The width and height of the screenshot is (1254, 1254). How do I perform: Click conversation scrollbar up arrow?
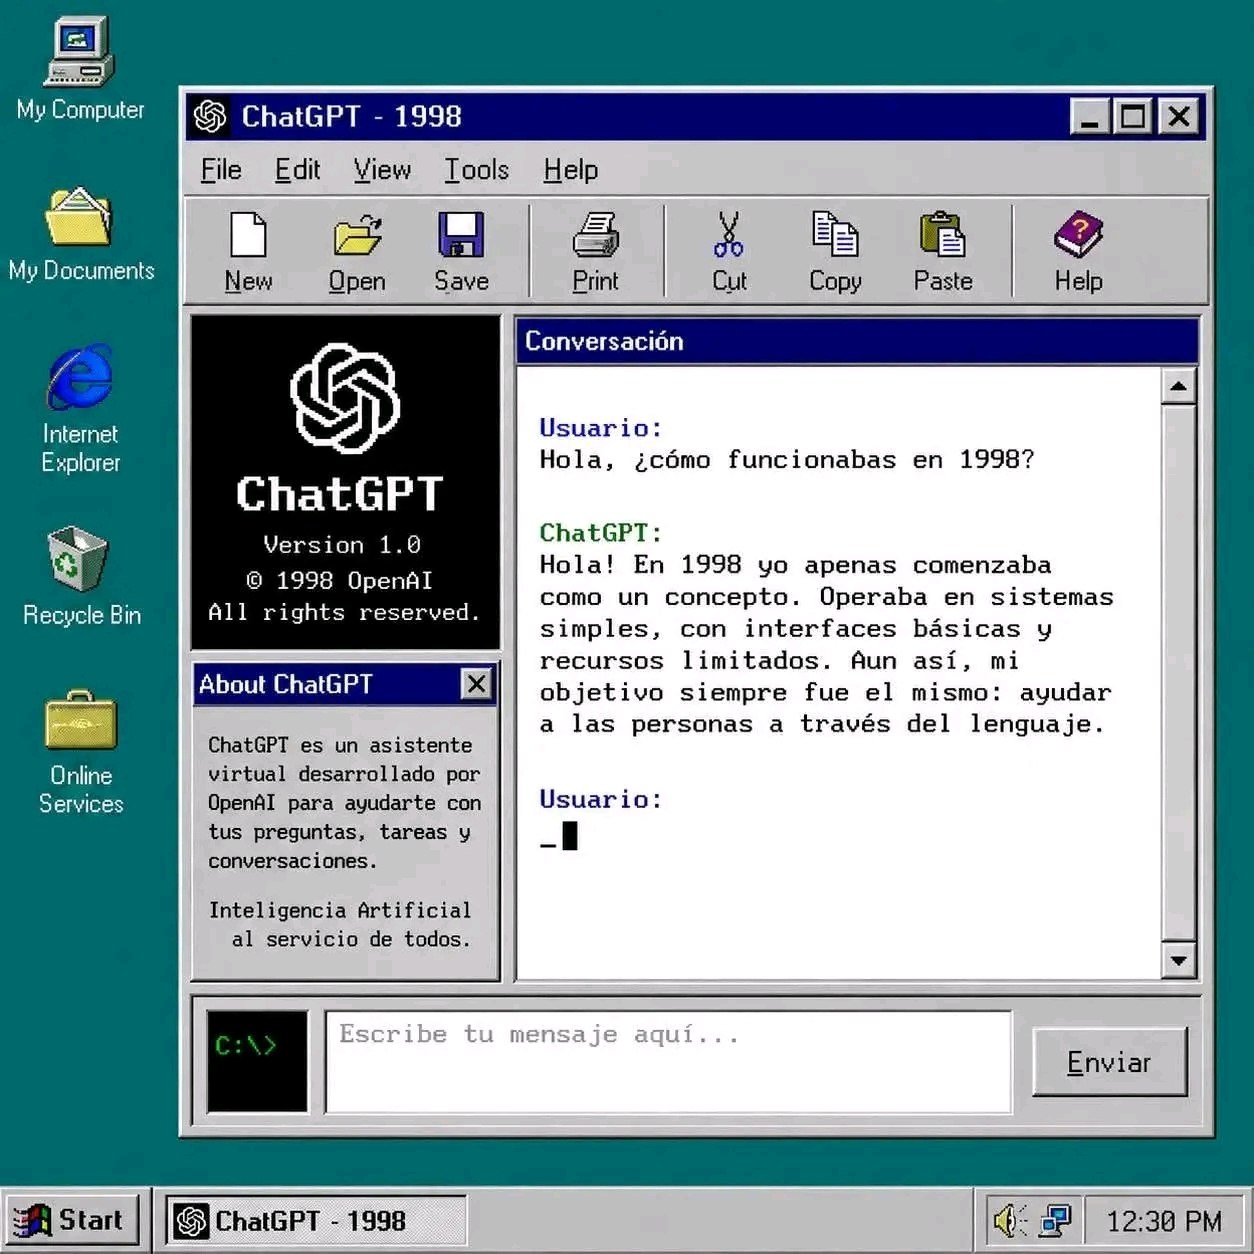(x=1179, y=386)
